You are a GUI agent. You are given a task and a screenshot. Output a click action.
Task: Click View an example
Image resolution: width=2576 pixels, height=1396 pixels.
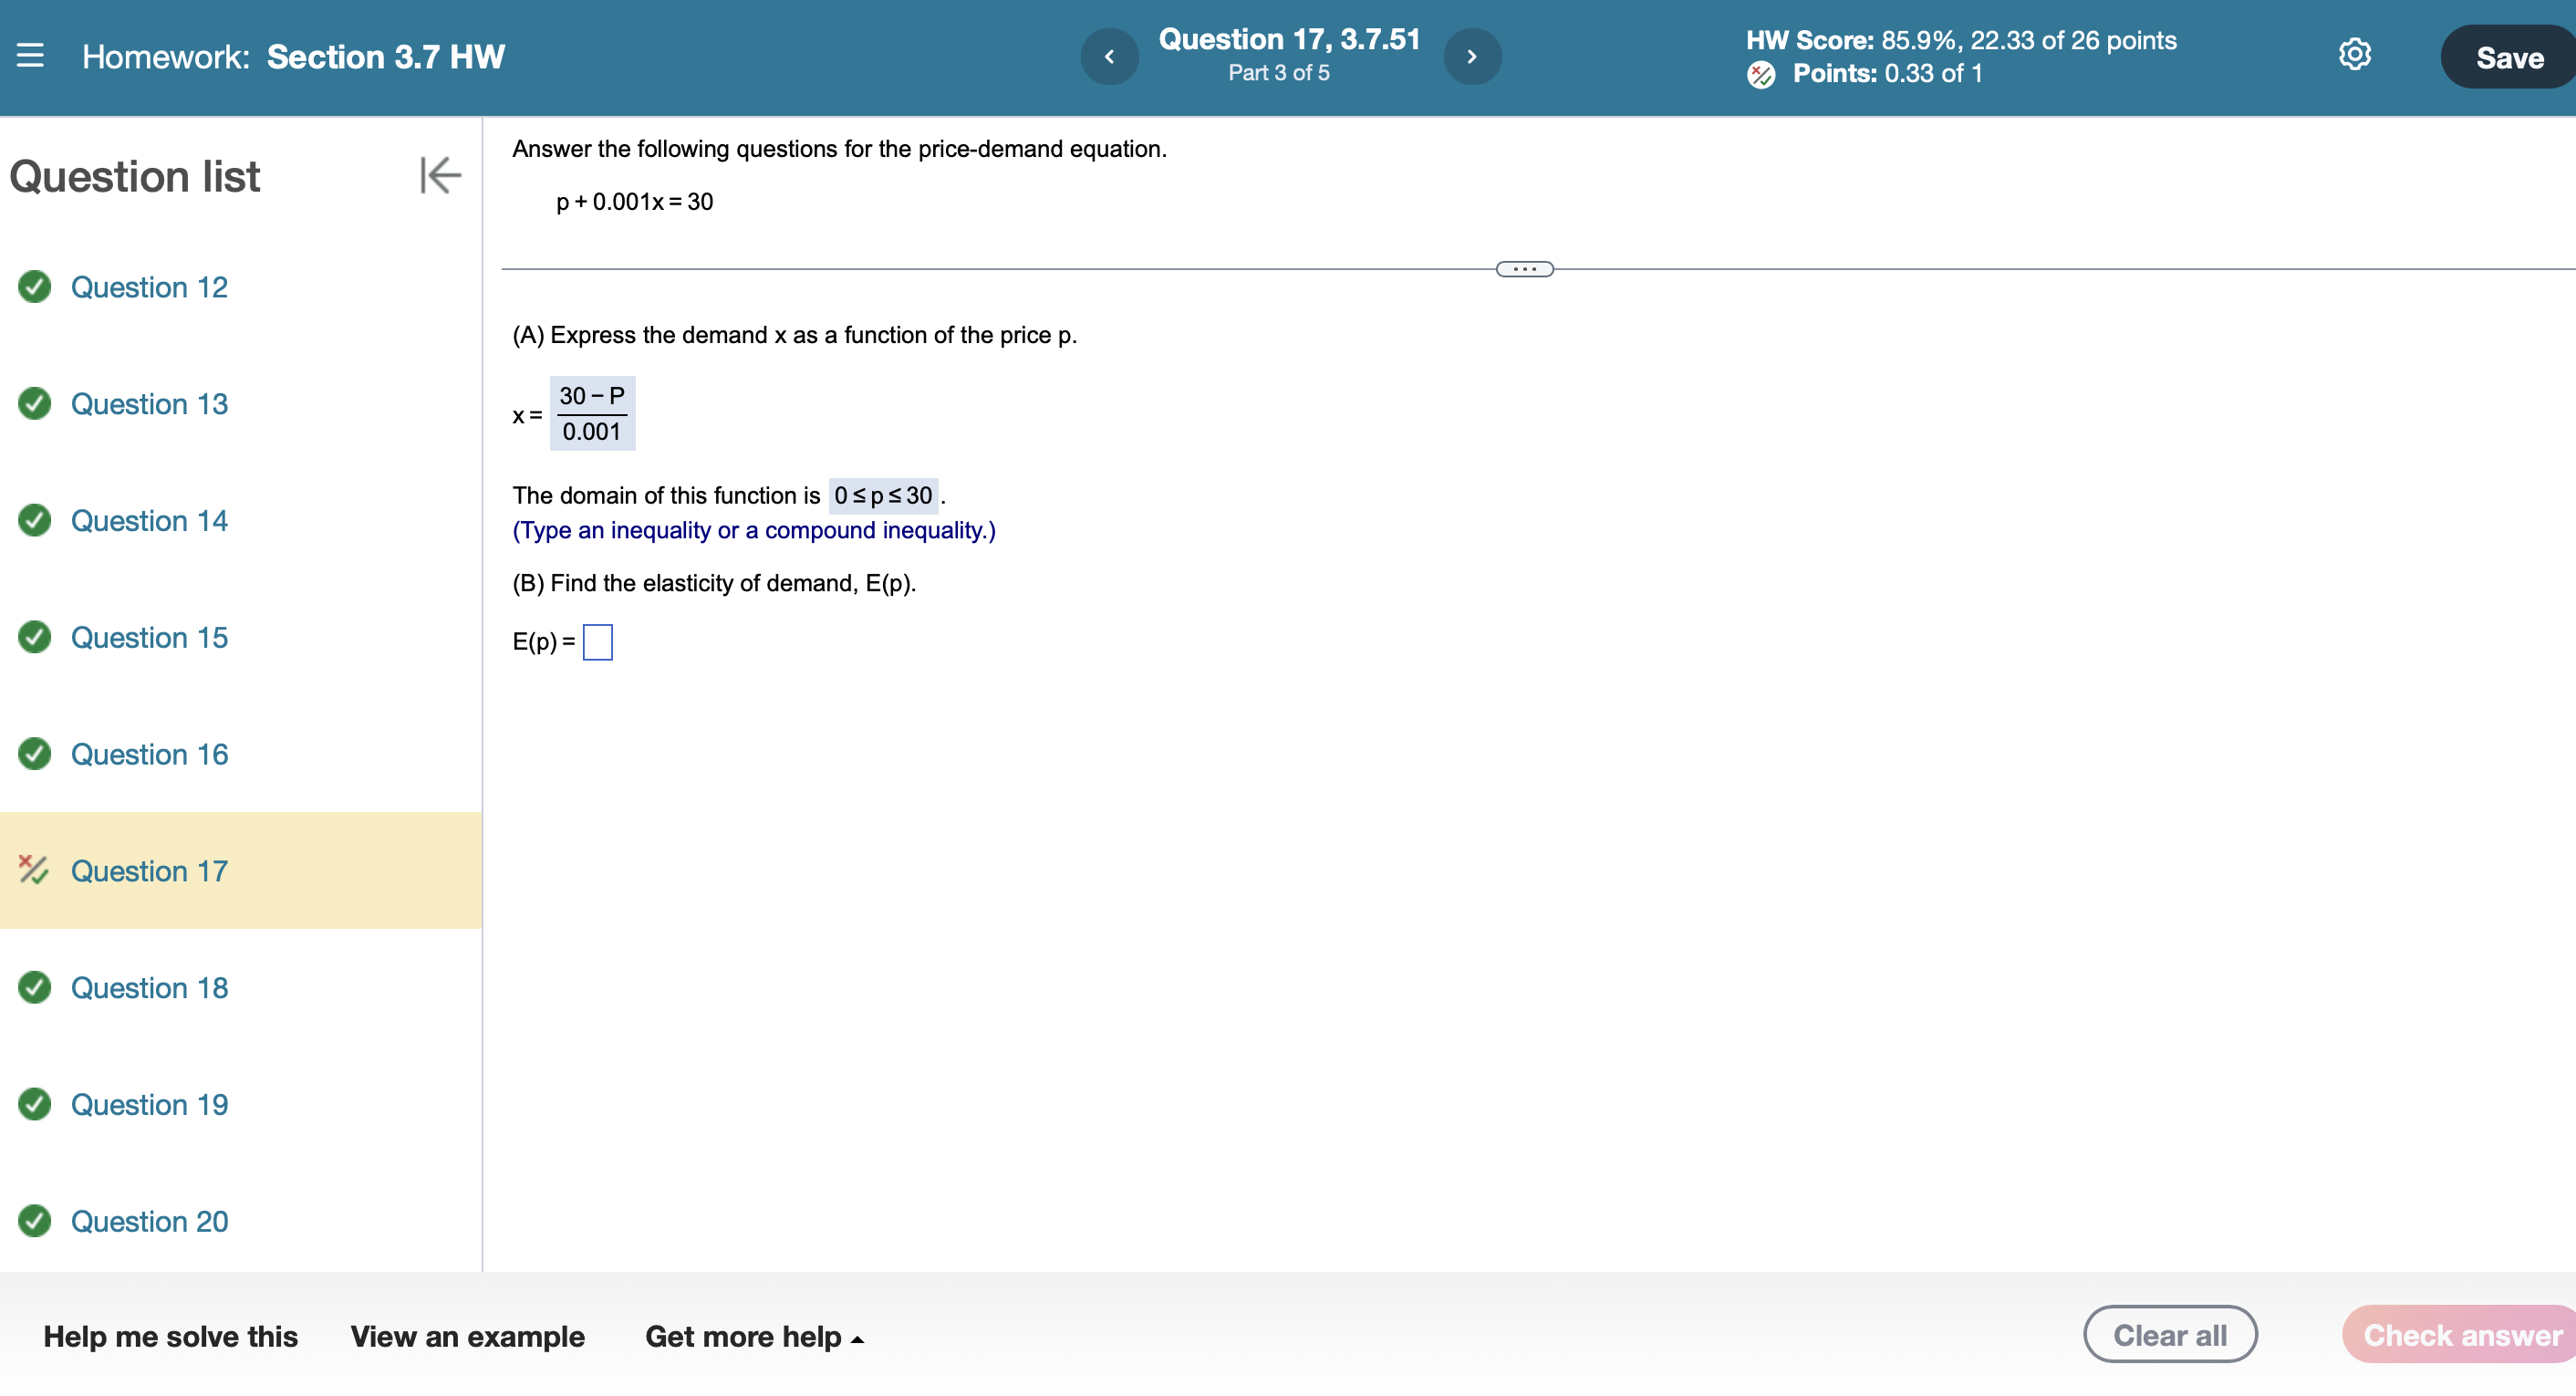(x=467, y=1336)
